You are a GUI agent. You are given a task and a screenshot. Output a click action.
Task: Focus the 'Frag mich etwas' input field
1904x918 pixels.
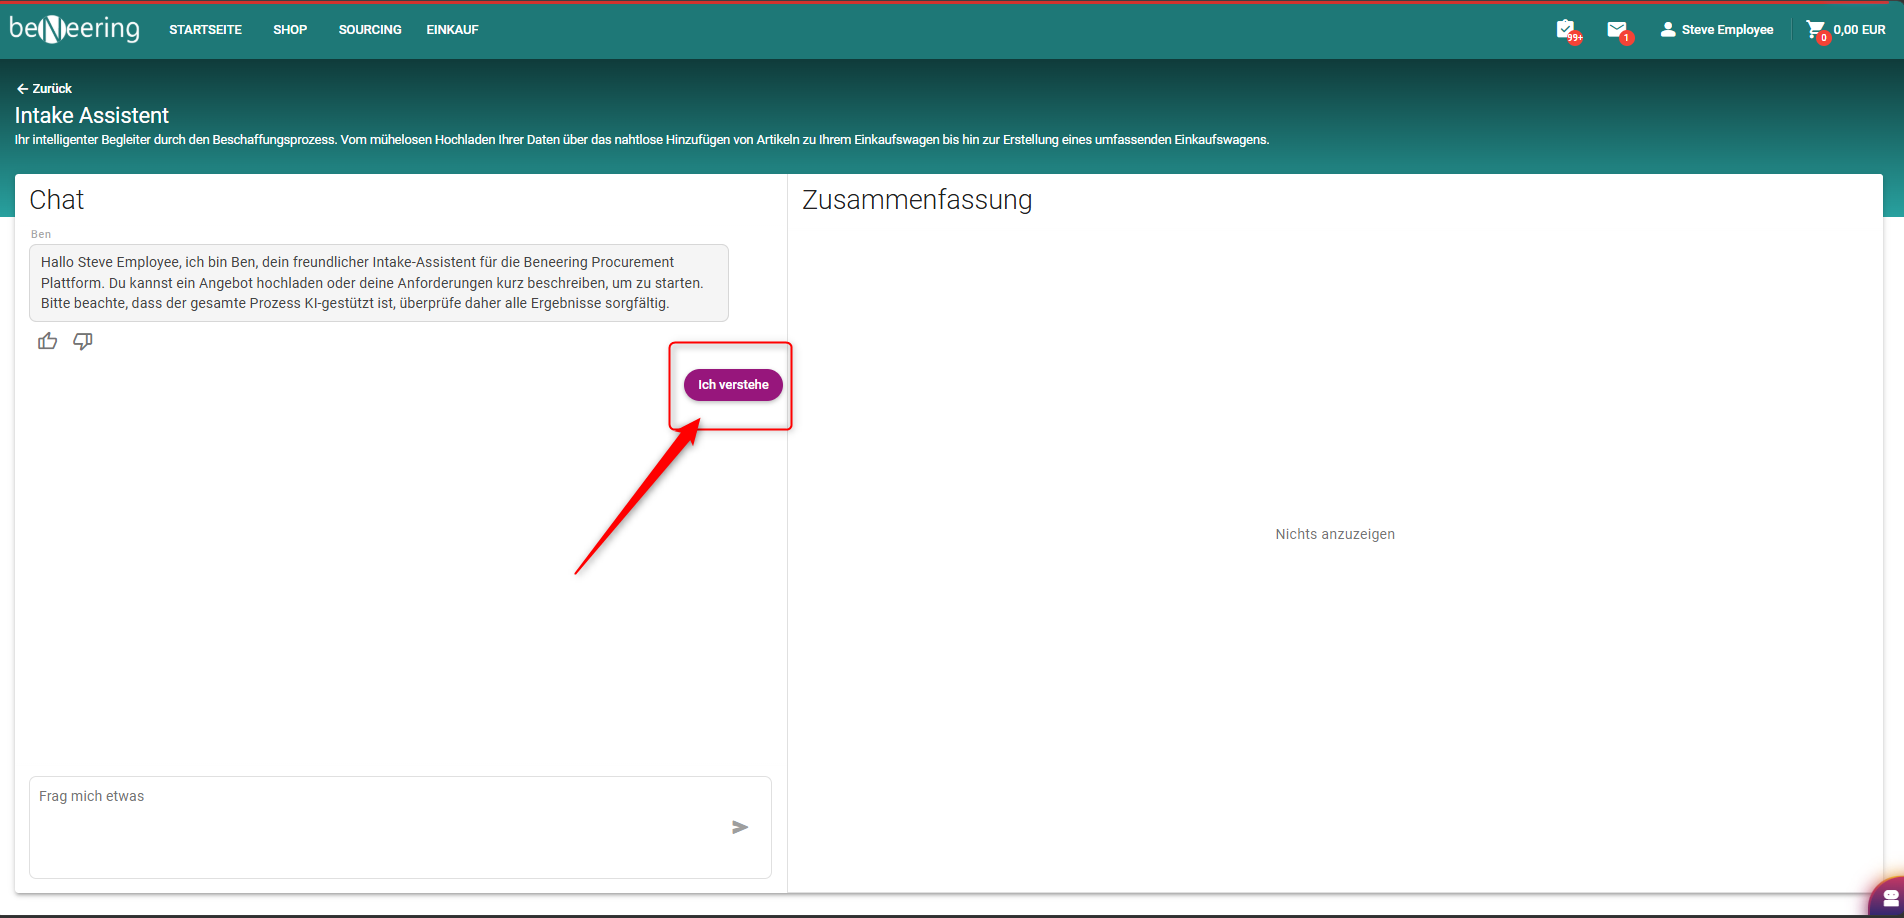(400, 827)
